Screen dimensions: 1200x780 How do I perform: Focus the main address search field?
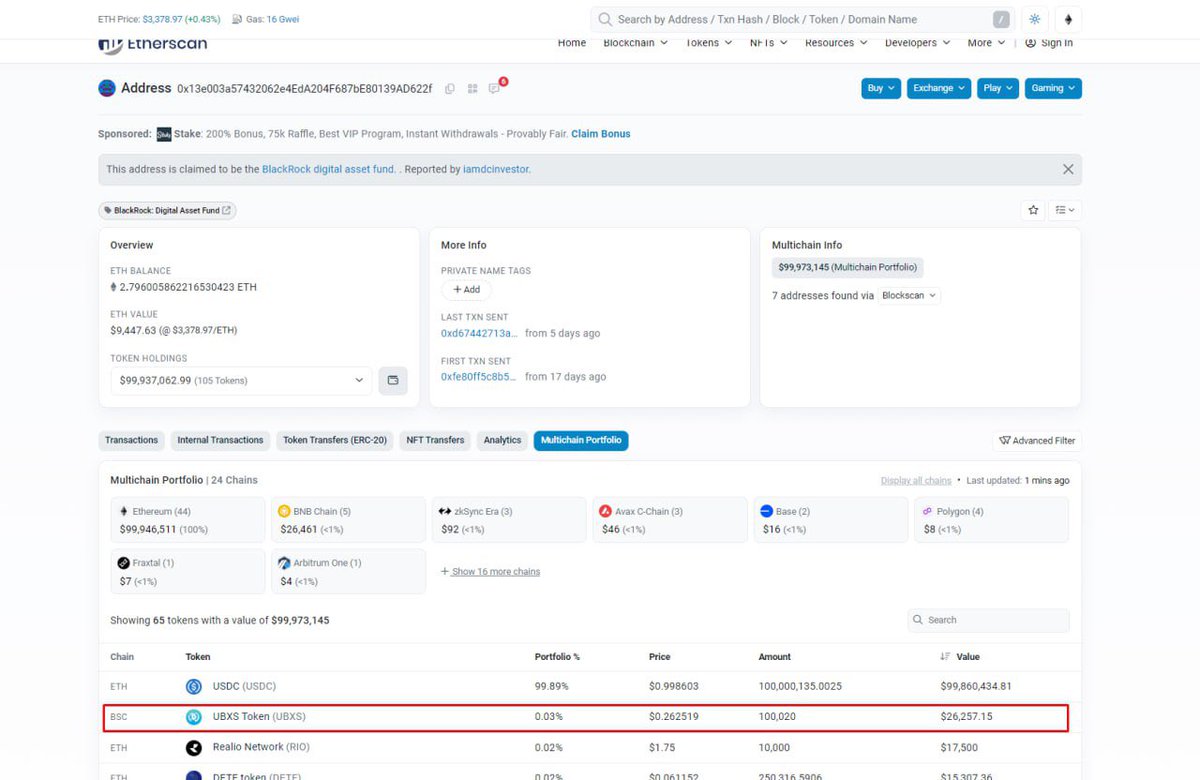802,19
